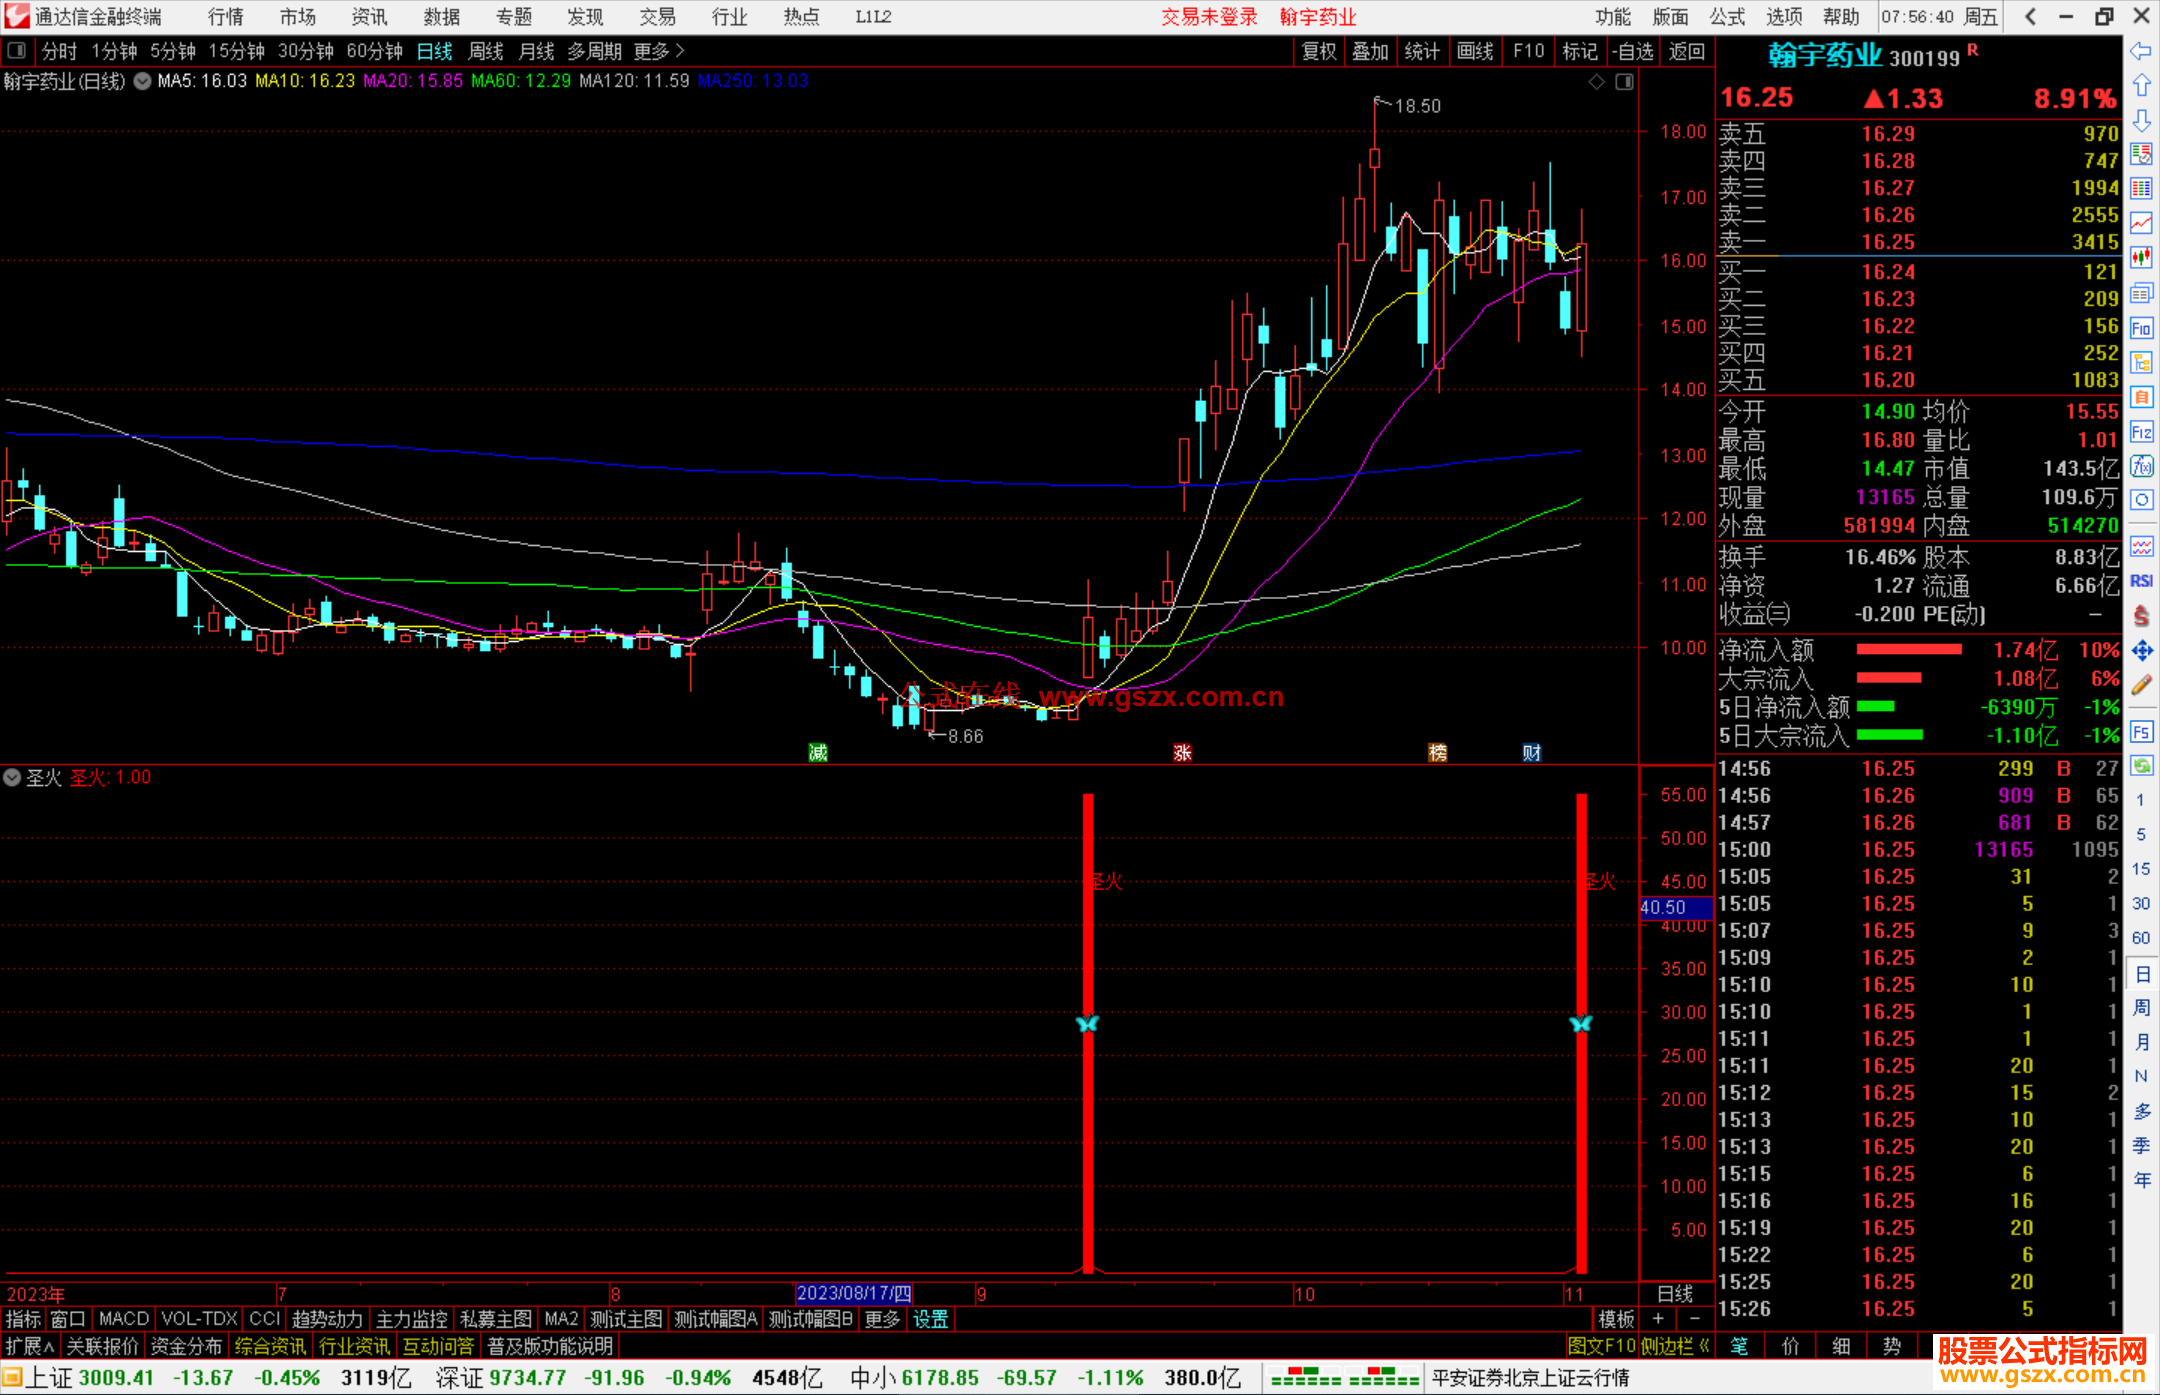Switch to the 周线 weekly tab
Screen dimensions: 2160x1395
[486, 51]
